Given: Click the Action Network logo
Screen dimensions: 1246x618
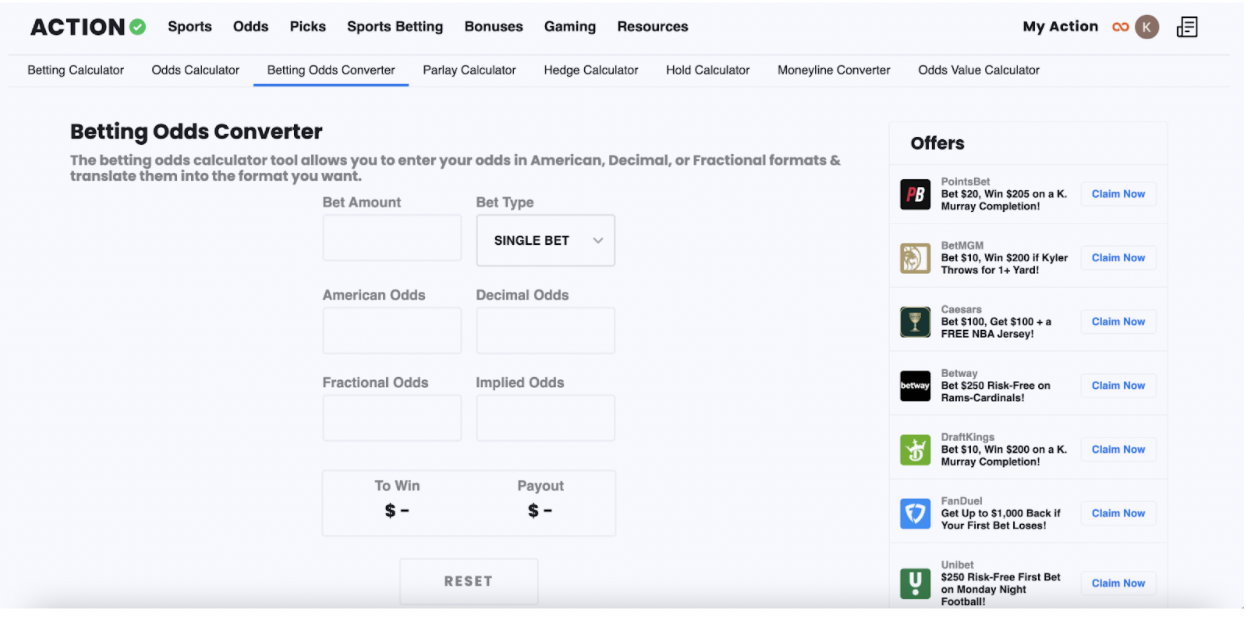Looking at the screenshot, I should 88,27.
